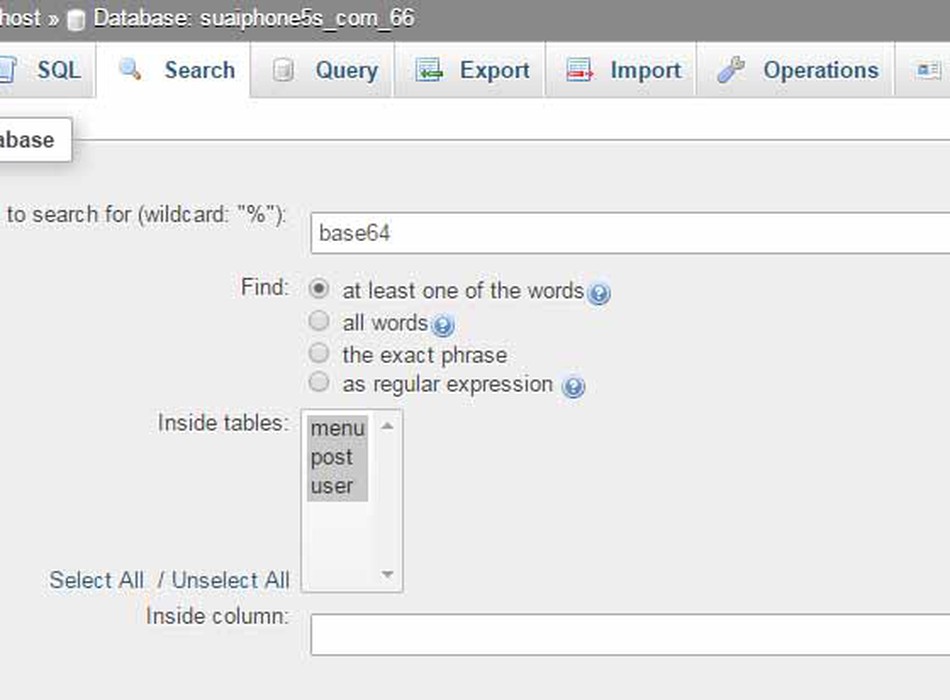Switch to the Operations tab
Viewport: 950px width, 700px height.
pos(820,70)
